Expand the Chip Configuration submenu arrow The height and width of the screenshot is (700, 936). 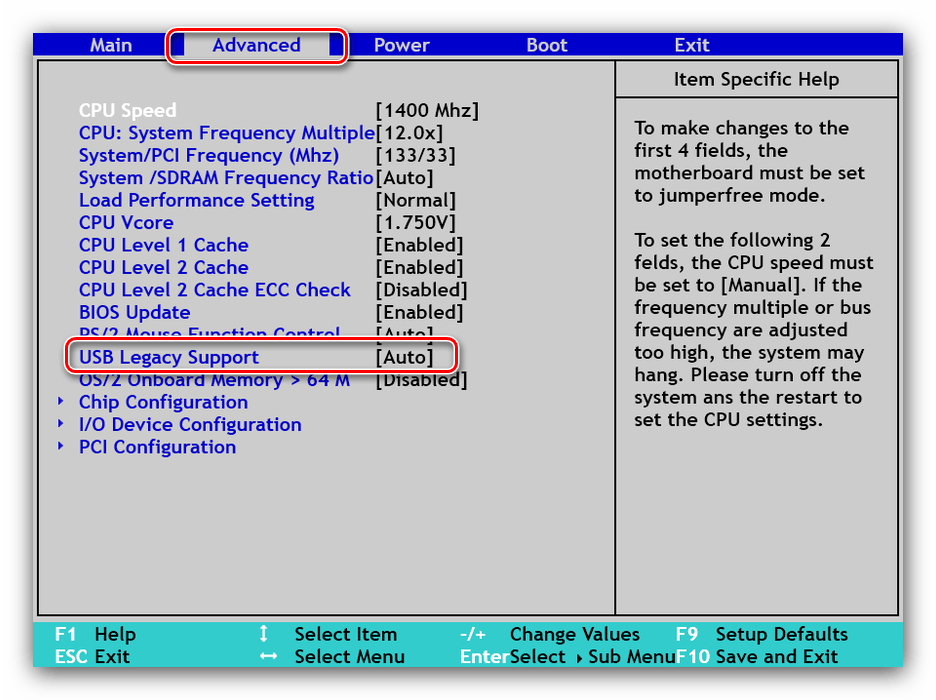(61, 402)
